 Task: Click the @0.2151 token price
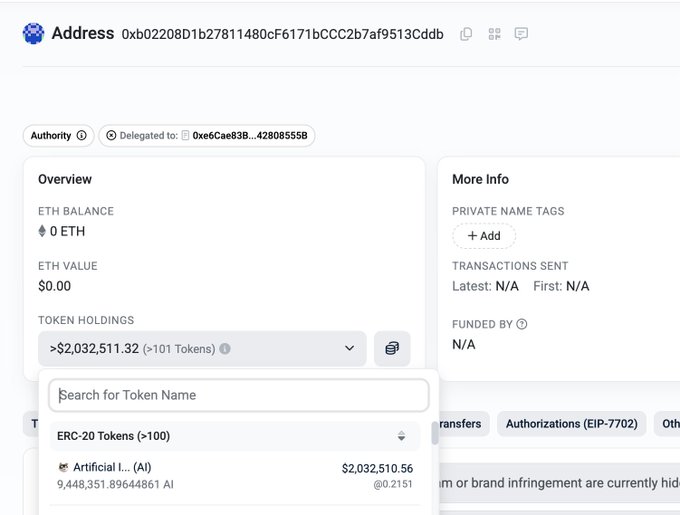click(393, 484)
